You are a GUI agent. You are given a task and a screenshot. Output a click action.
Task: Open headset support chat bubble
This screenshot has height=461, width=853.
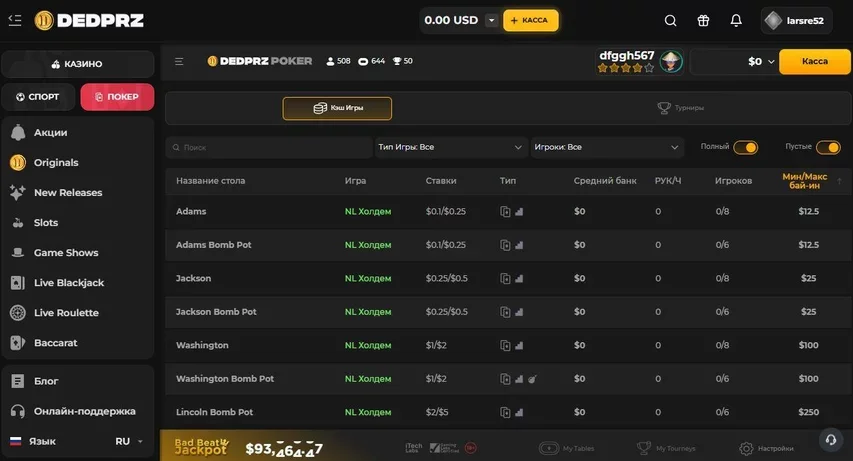pyautogui.click(x=831, y=440)
